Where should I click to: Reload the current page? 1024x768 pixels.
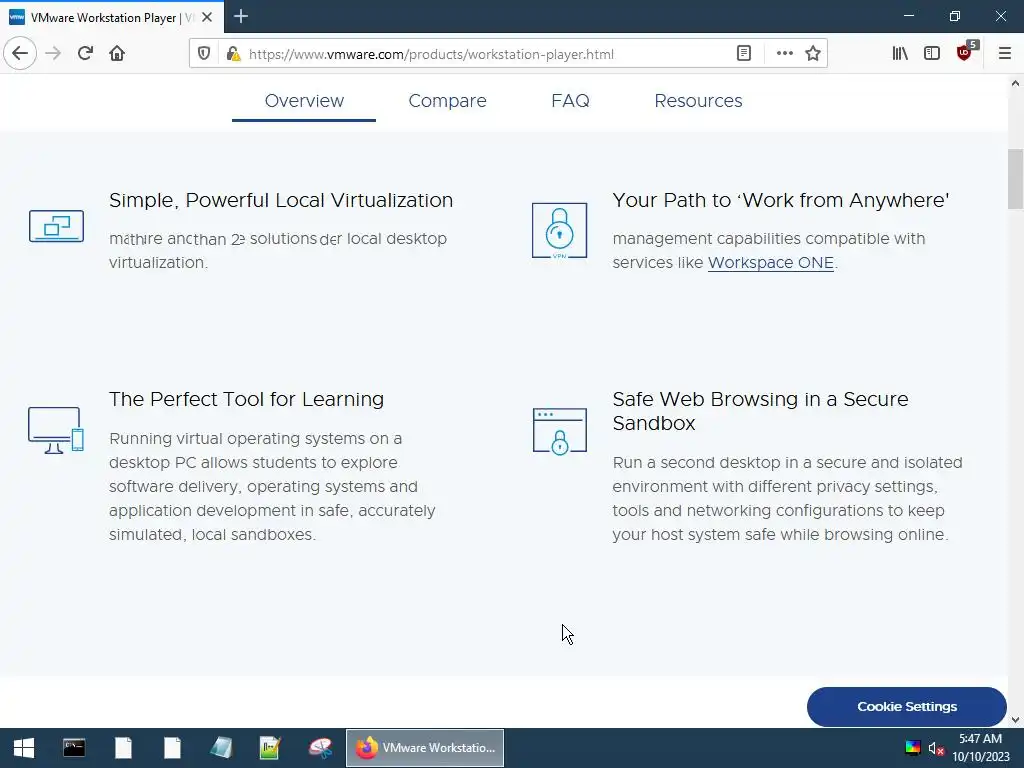click(85, 54)
